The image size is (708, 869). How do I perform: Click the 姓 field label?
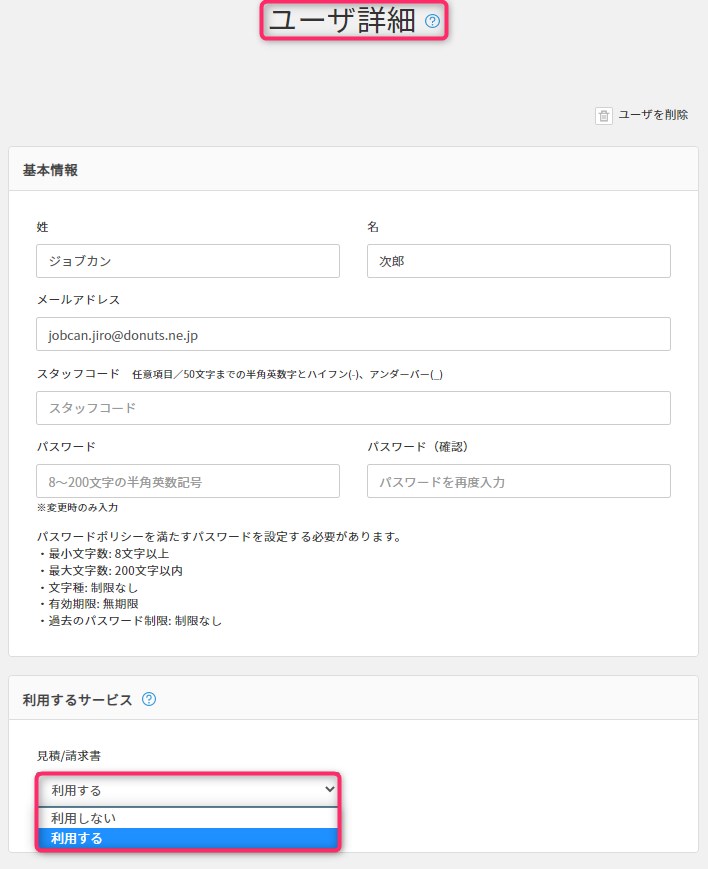tap(43, 227)
